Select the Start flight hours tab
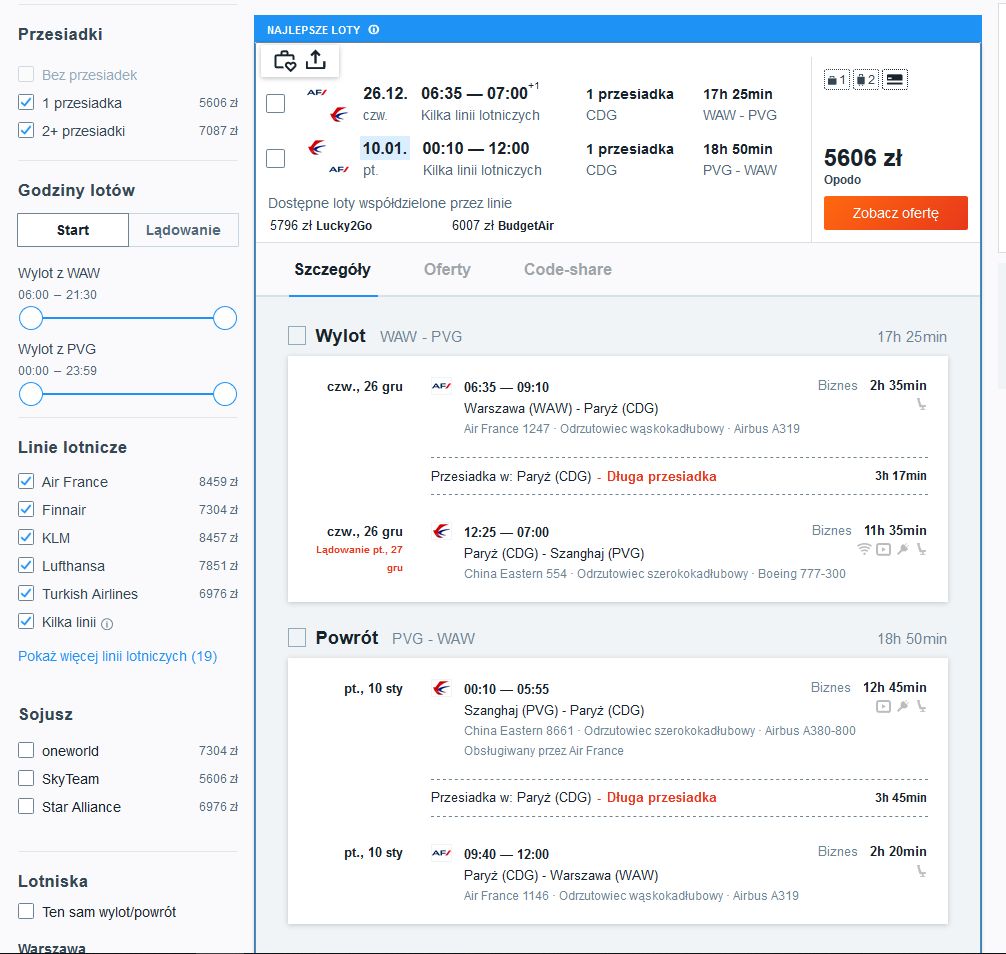Viewport: 1006px width, 954px height. point(73,230)
